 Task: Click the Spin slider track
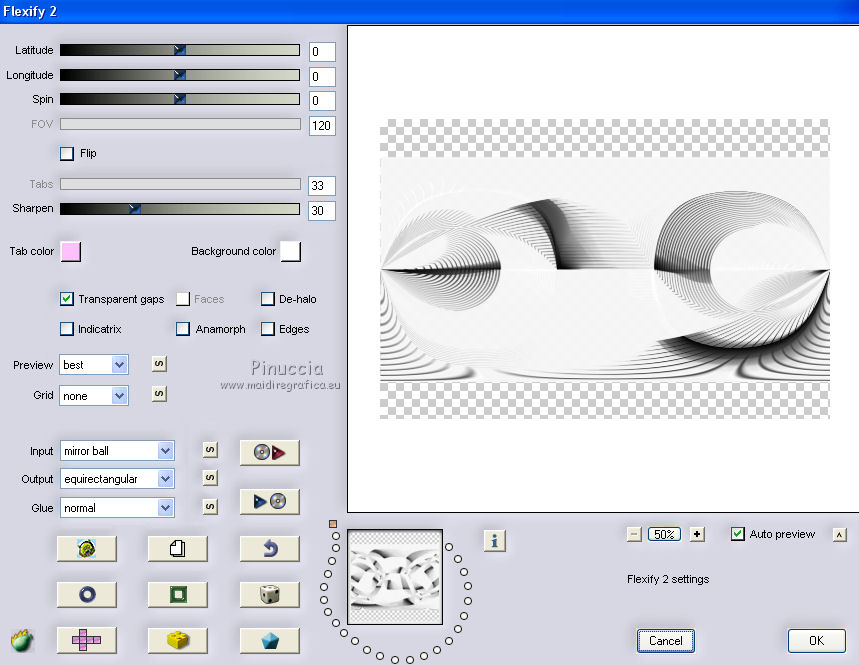coord(180,99)
